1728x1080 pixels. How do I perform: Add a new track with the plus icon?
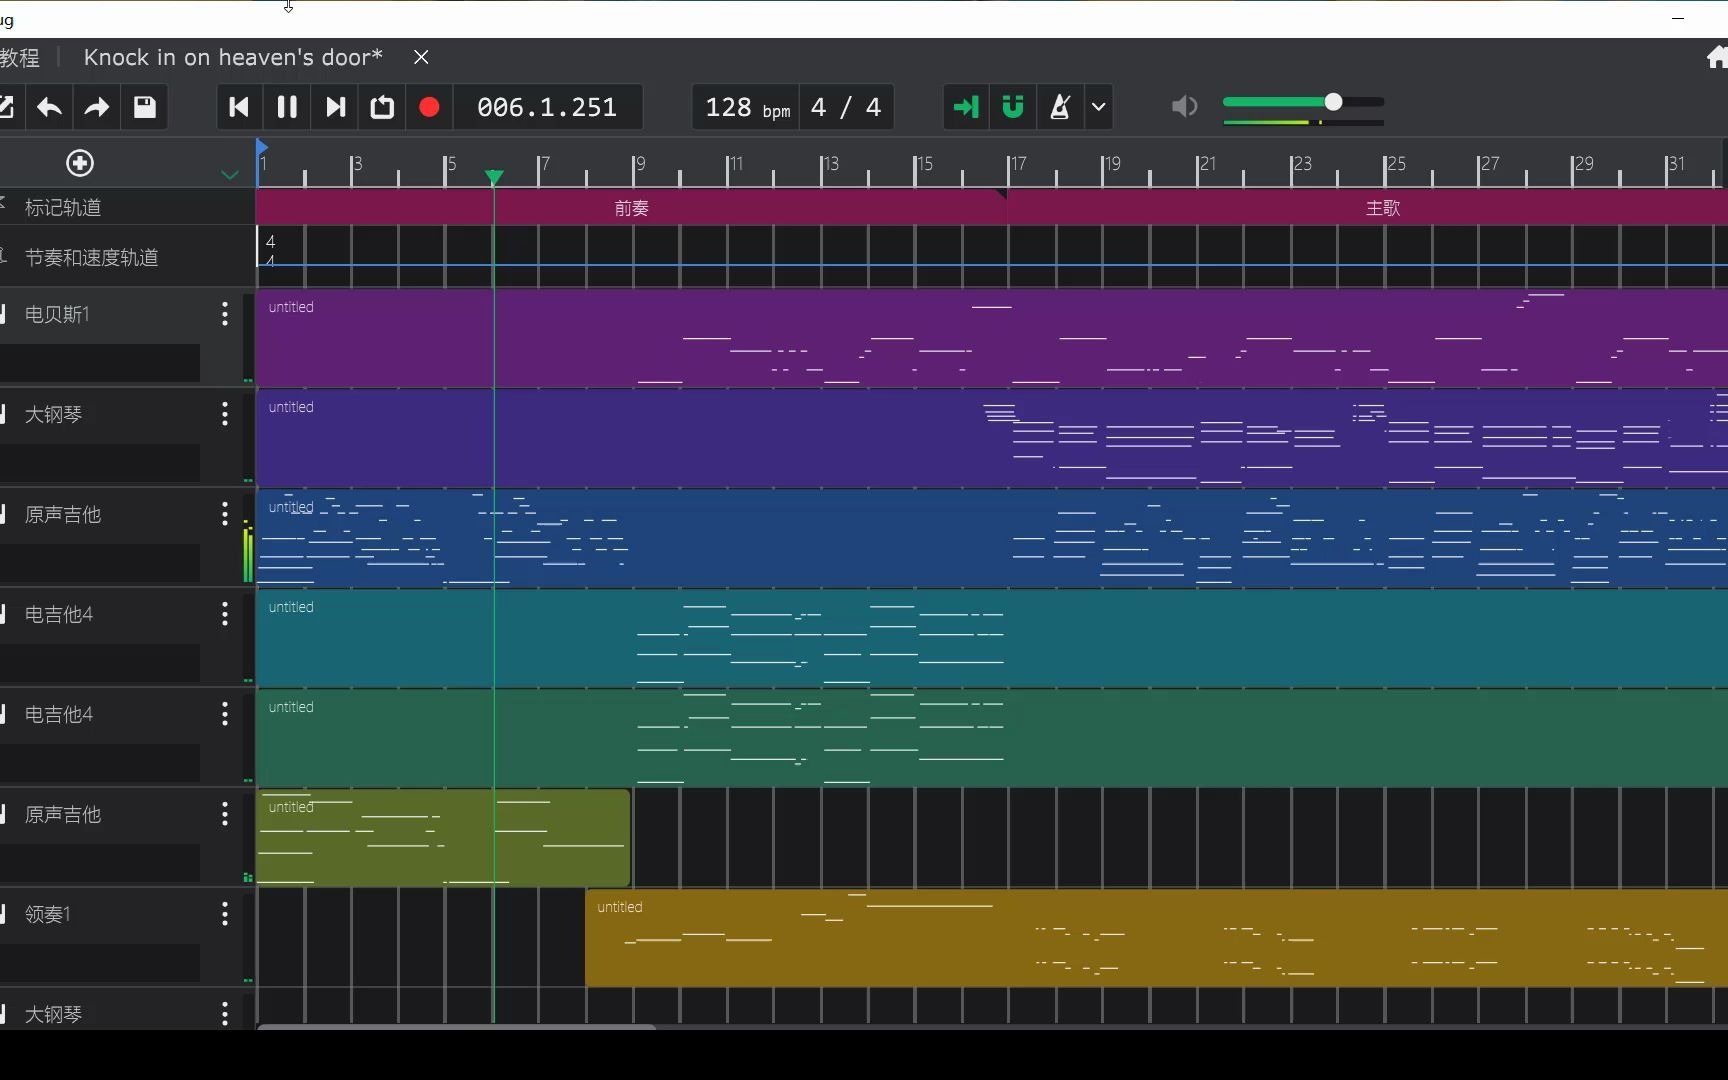(80, 163)
